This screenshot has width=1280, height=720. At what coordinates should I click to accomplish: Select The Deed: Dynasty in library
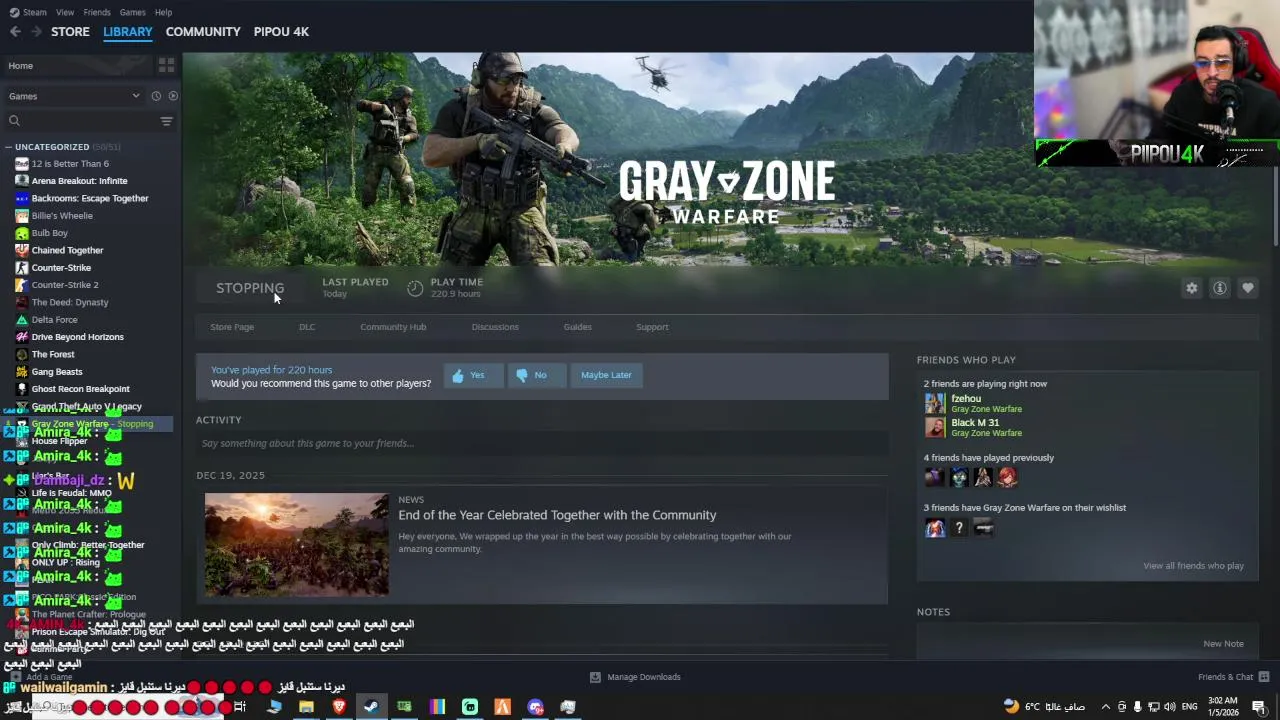click(70, 302)
